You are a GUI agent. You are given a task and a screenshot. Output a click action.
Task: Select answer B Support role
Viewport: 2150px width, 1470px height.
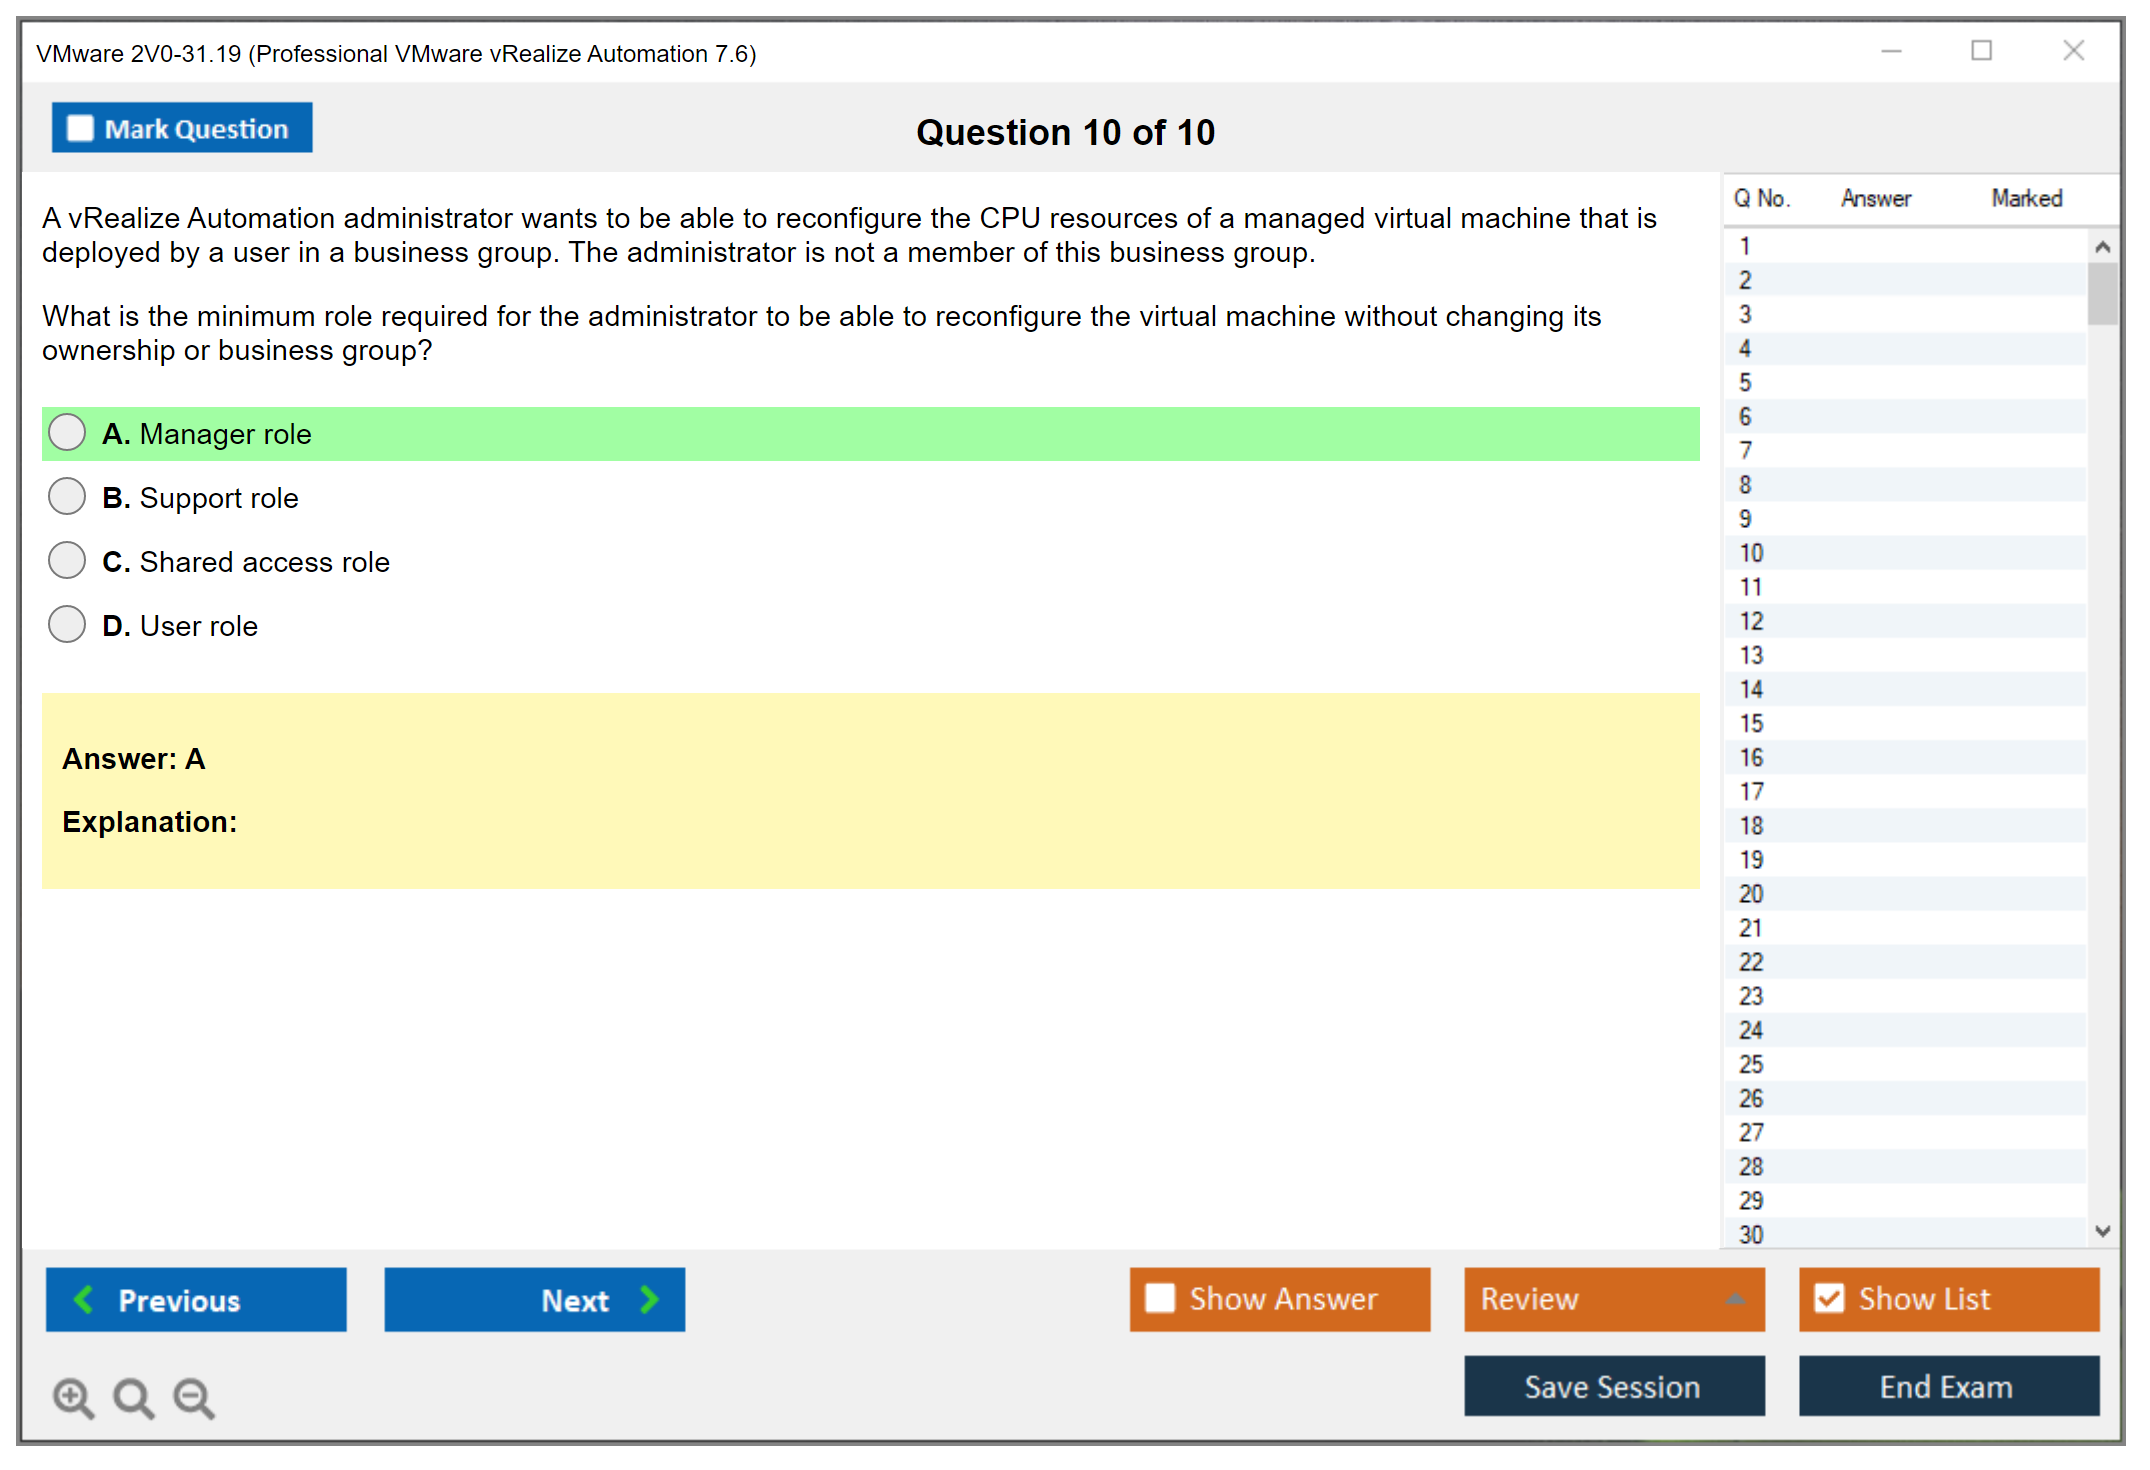click(67, 497)
